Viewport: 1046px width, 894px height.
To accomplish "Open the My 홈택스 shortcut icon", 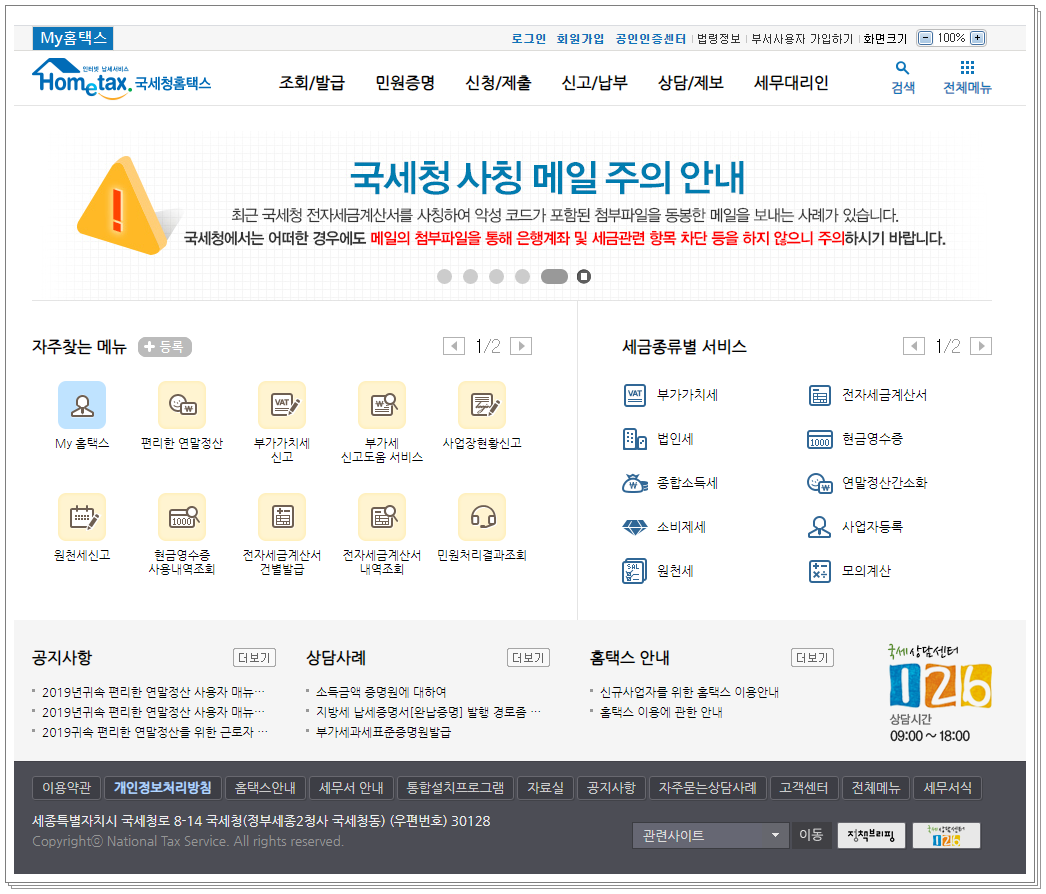I will coord(82,404).
